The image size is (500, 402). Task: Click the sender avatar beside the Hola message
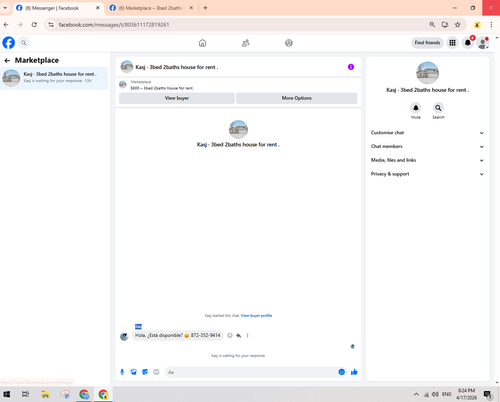124,336
